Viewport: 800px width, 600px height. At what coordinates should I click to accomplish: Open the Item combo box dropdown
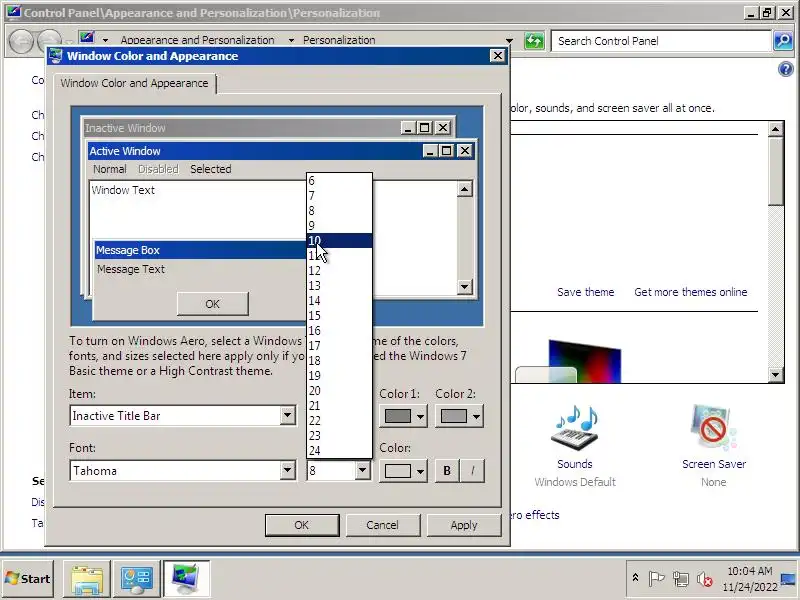pyautogui.click(x=287, y=415)
